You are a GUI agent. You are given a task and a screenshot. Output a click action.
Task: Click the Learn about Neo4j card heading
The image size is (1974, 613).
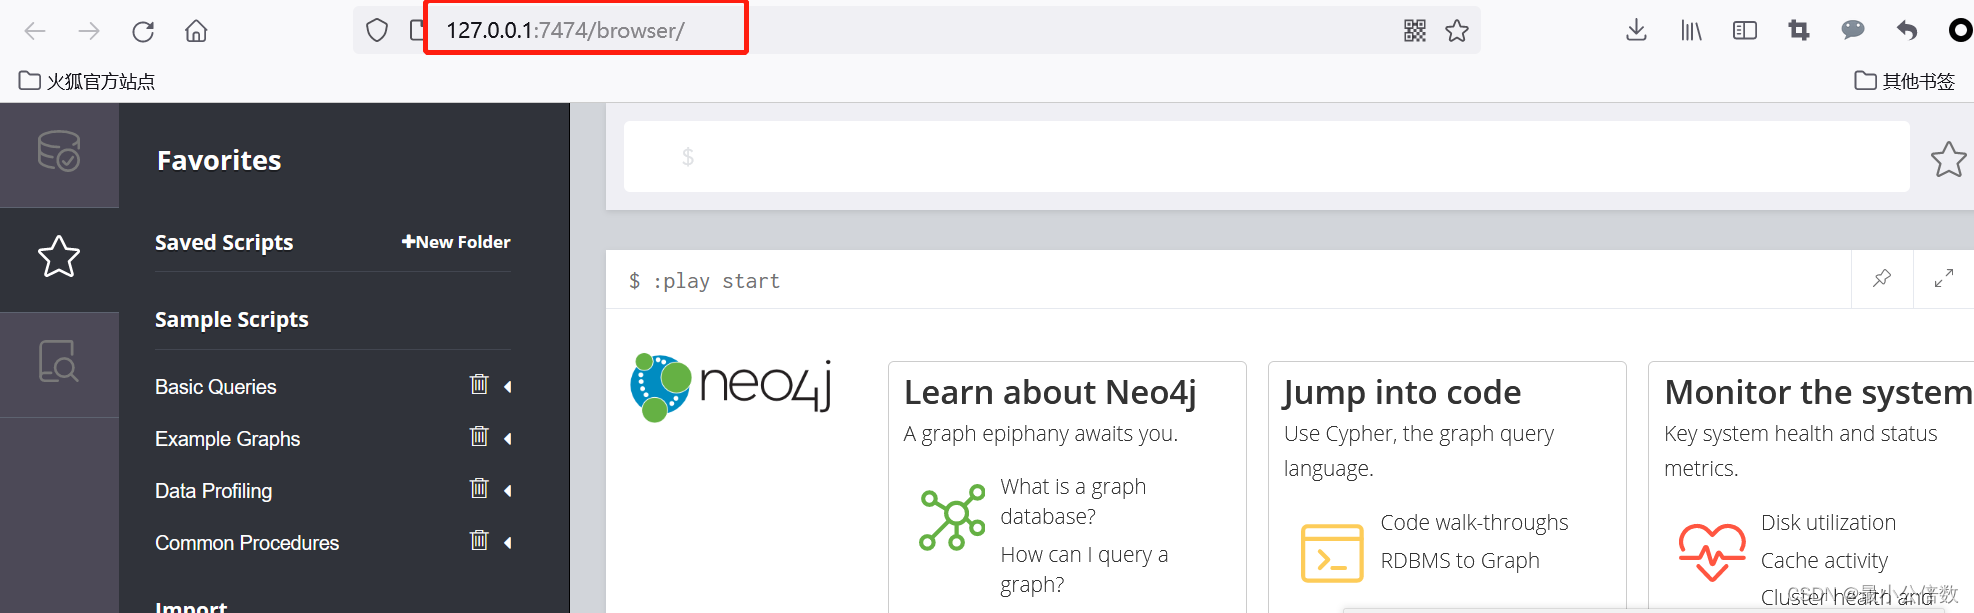tap(1050, 392)
